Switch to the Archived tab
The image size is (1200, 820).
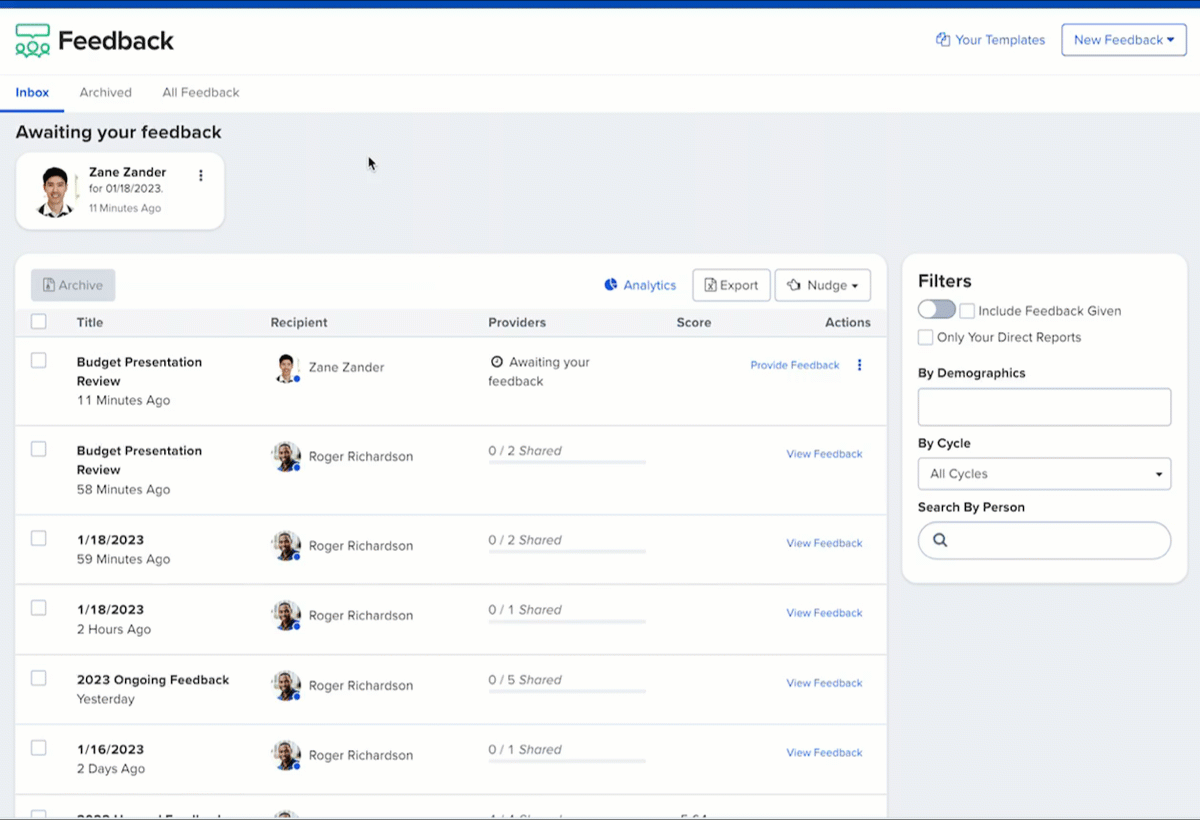pos(105,92)
